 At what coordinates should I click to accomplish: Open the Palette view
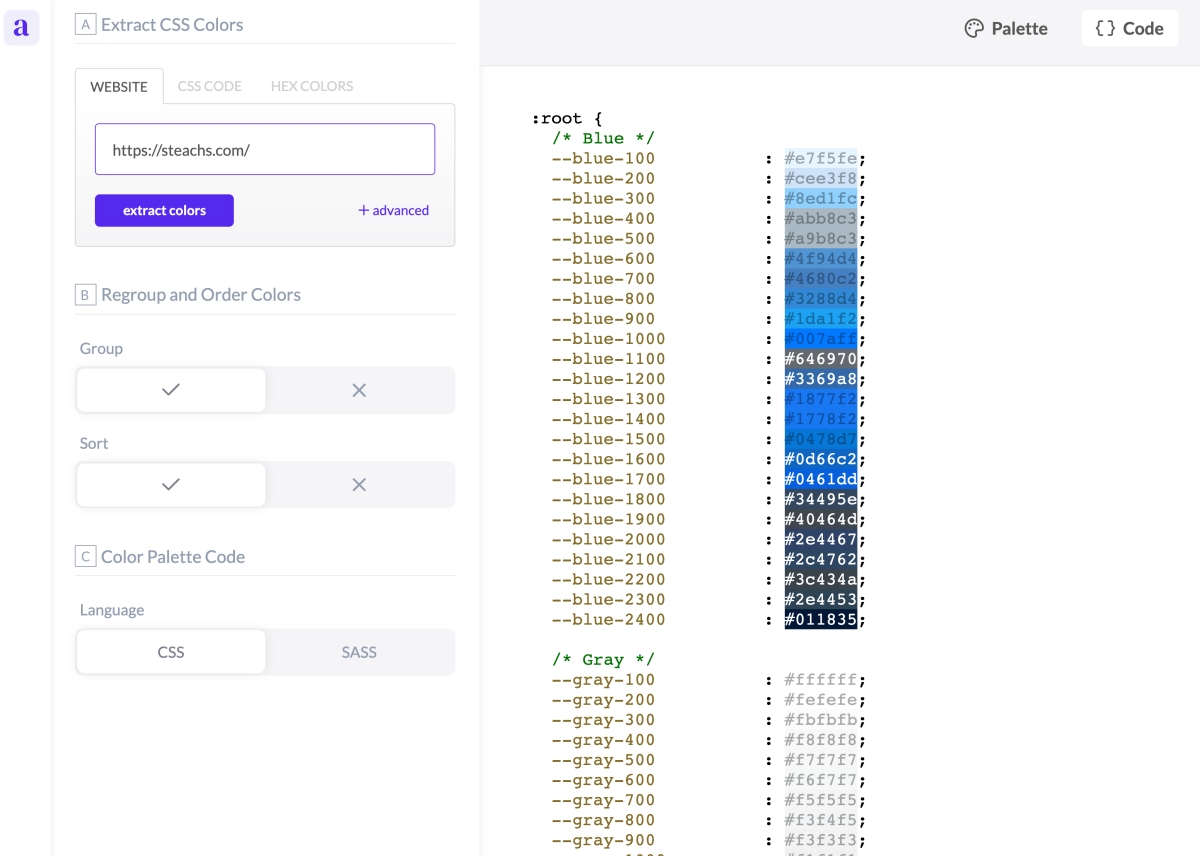[x=1006, y=28]
